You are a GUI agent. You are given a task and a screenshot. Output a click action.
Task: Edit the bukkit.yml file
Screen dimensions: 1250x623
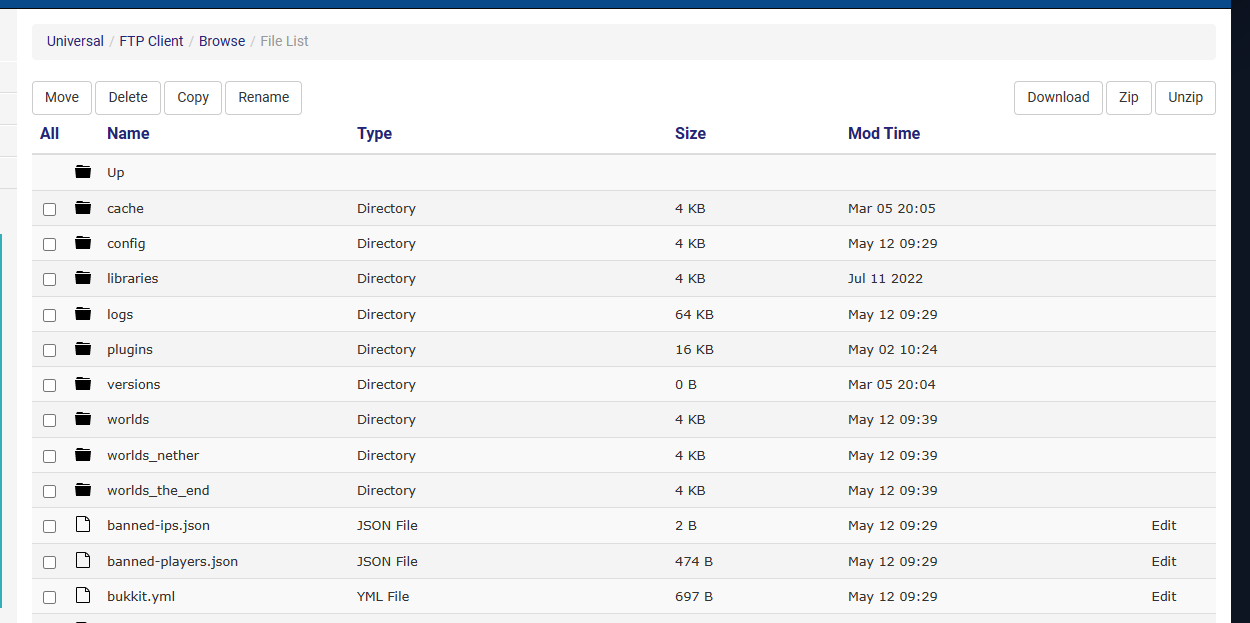tap(1164, 596)
